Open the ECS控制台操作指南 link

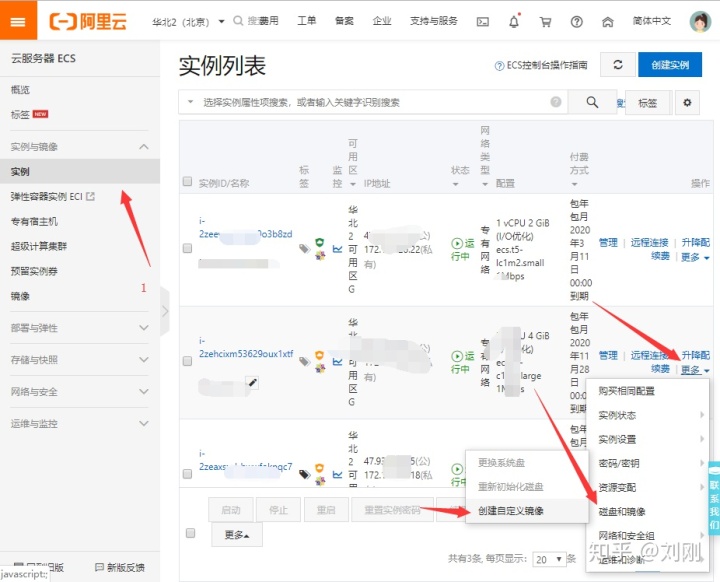pos(541,65)
